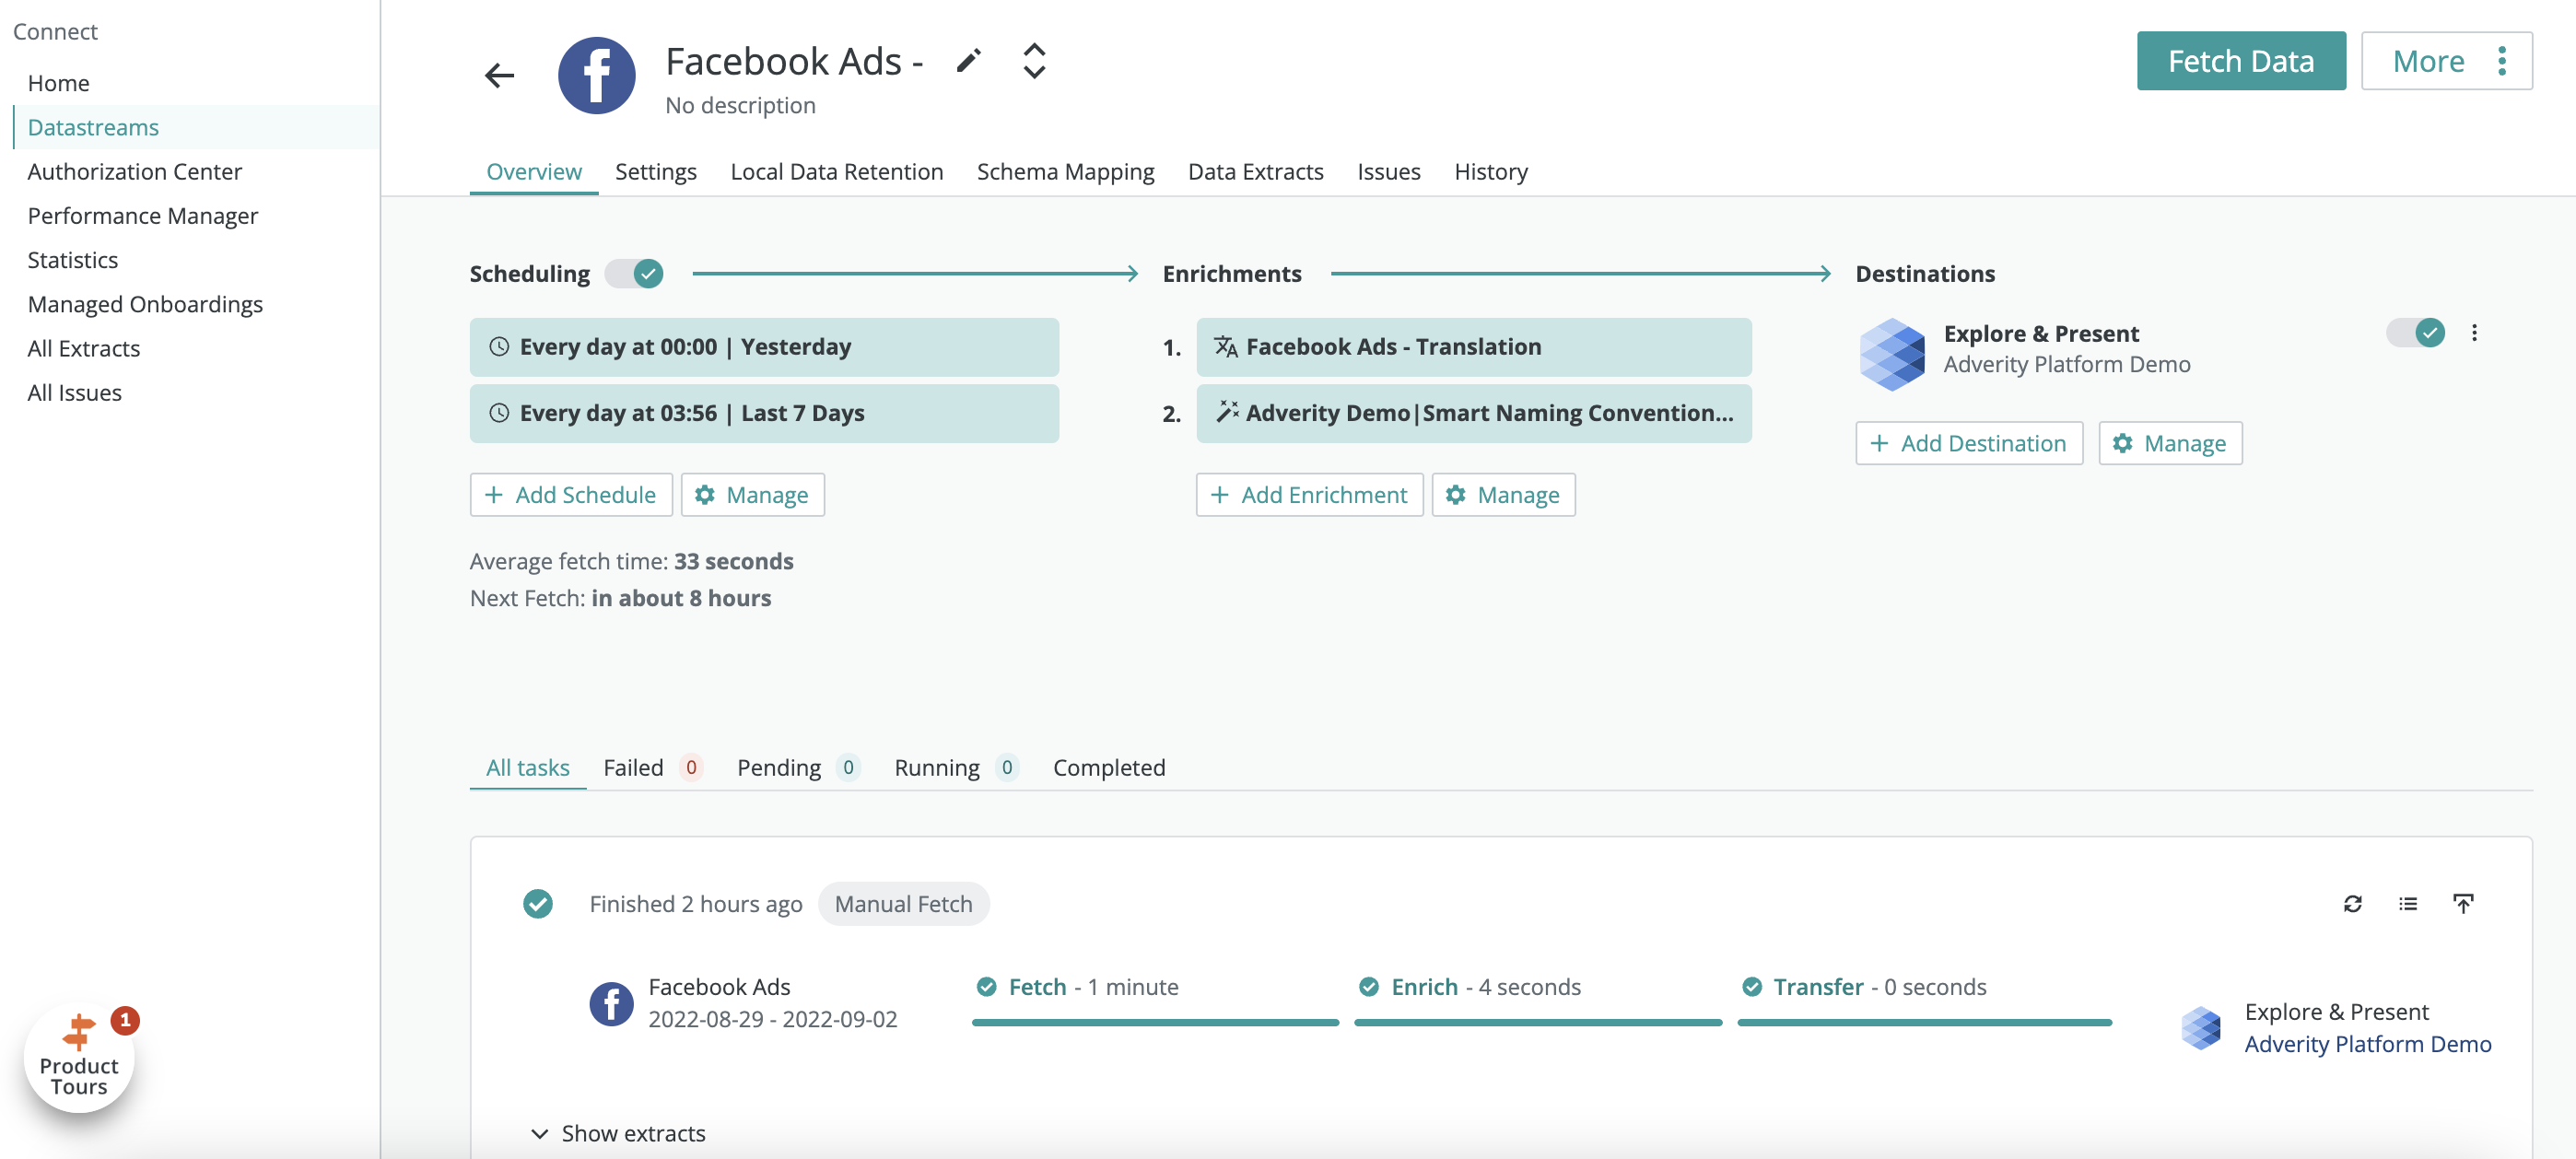Open the History tab
Viewport: 2576px width, 1159px height.
tap(1490, 172)
